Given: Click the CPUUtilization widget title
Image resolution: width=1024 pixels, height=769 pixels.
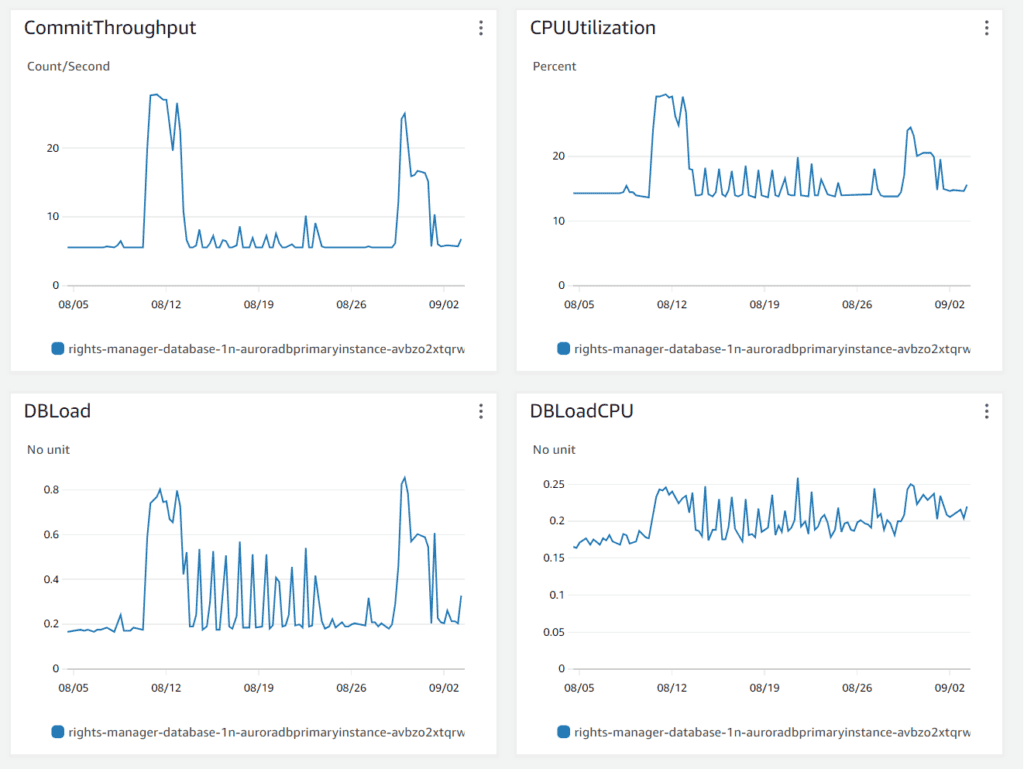Looking at the screenshot, I should tap(593, 28).
